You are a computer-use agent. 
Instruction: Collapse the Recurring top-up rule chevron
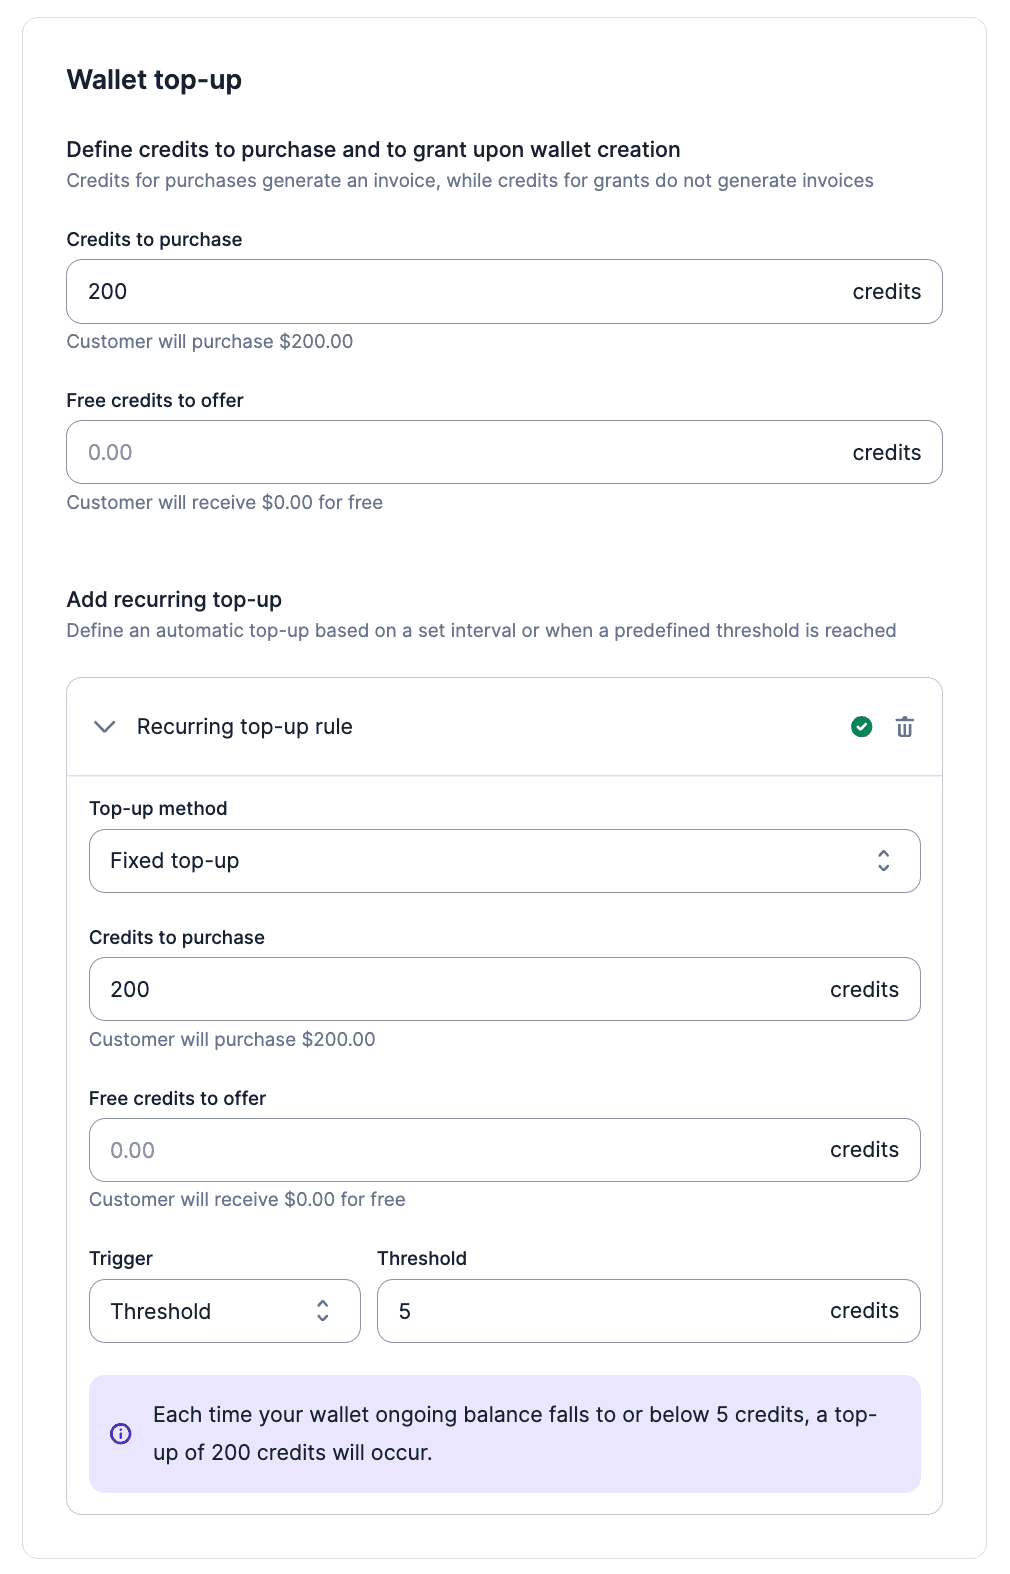pos(105,727)
